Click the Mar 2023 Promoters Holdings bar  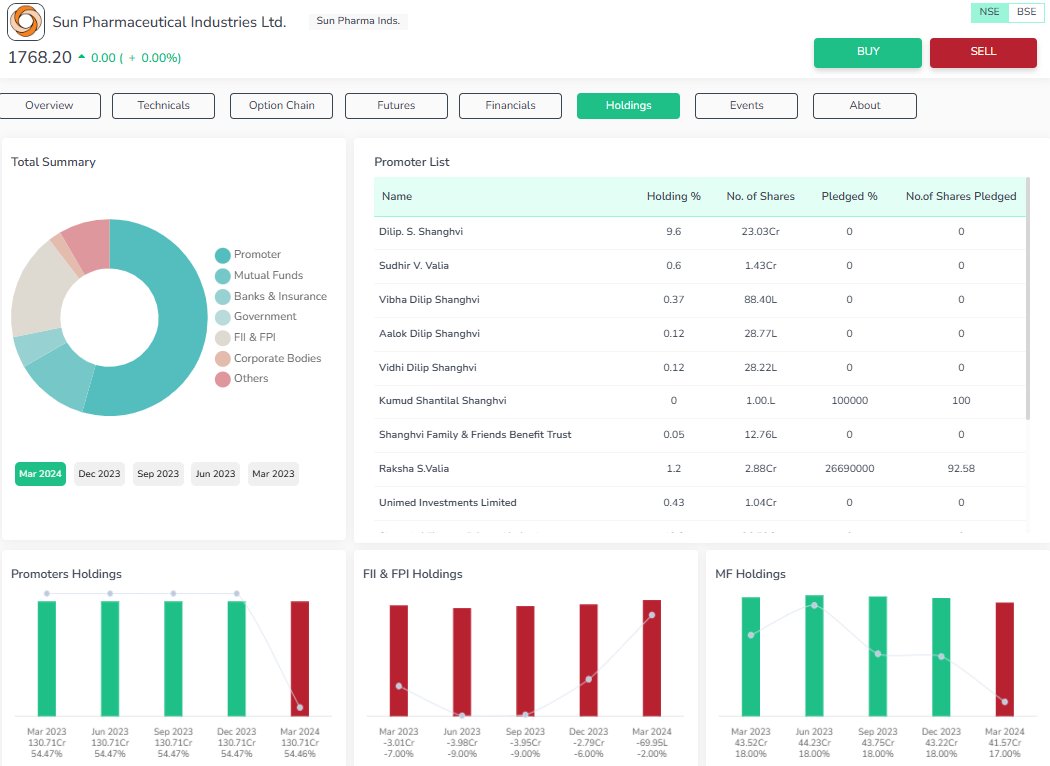tap(47, 659)
